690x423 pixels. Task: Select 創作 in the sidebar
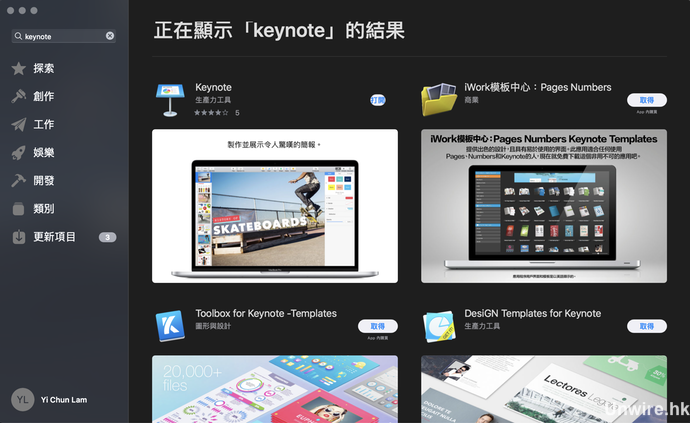coord(44,96)
